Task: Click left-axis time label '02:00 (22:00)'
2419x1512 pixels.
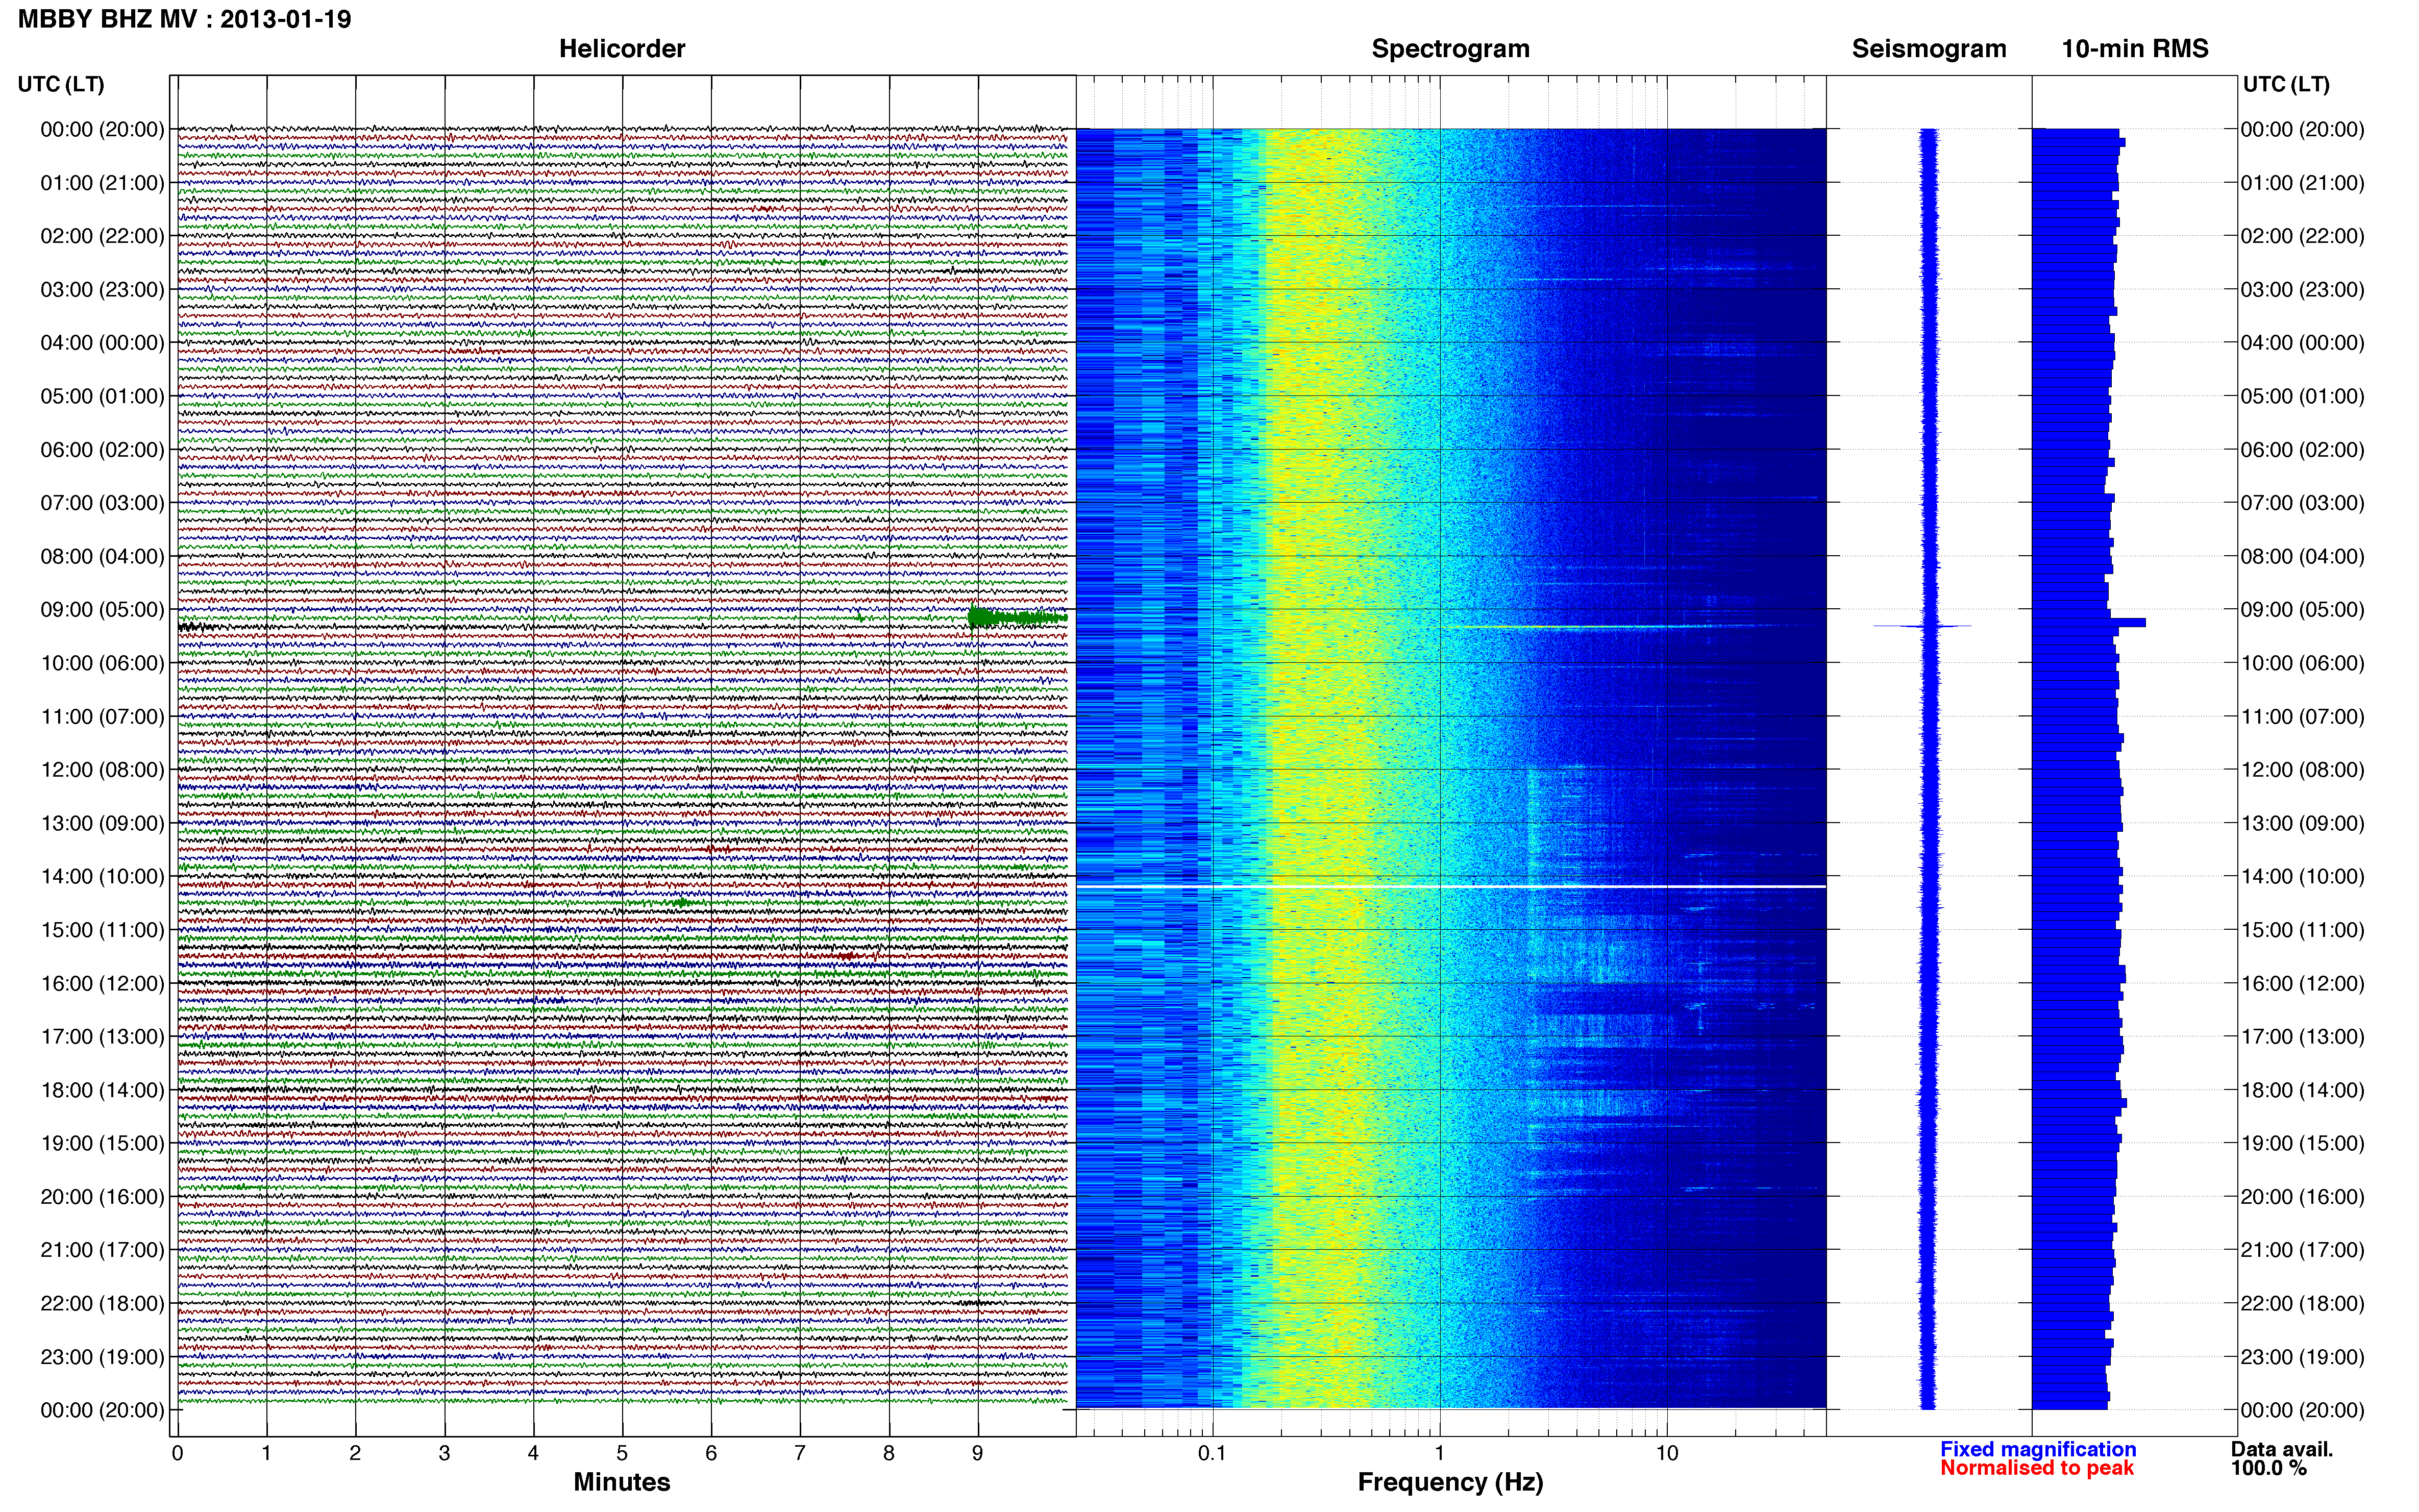Action: [x=102, y=236]
